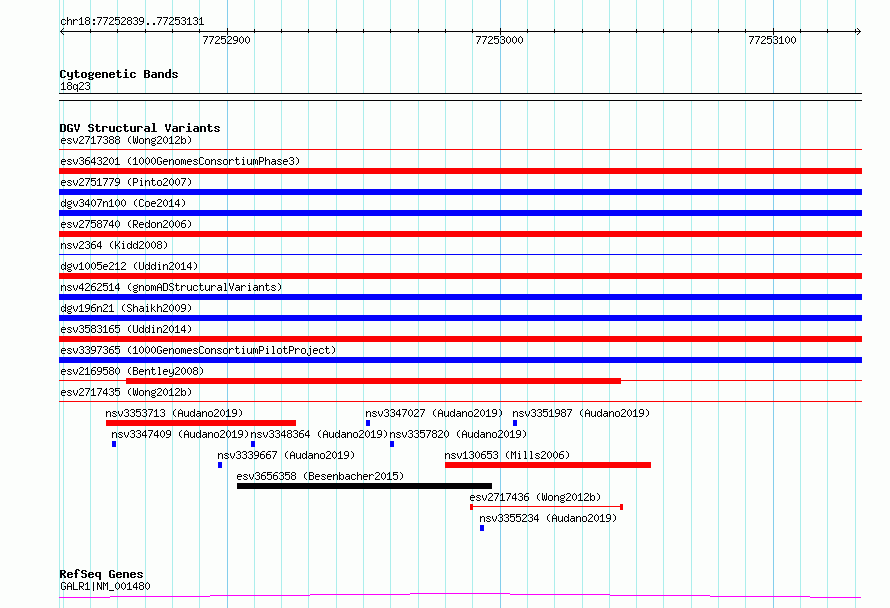Image resolution: width=890 pixels, height=608 pixels.
Task: Select the esv2758740 (Redon2006) label
Action: (126, 224)
